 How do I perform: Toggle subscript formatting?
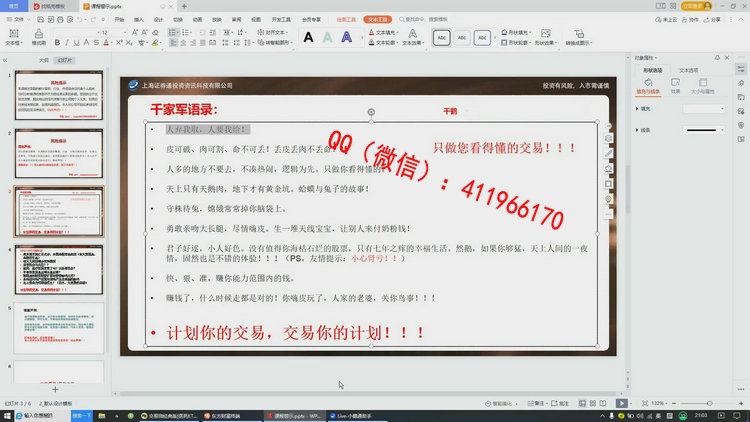click(129, 43)
